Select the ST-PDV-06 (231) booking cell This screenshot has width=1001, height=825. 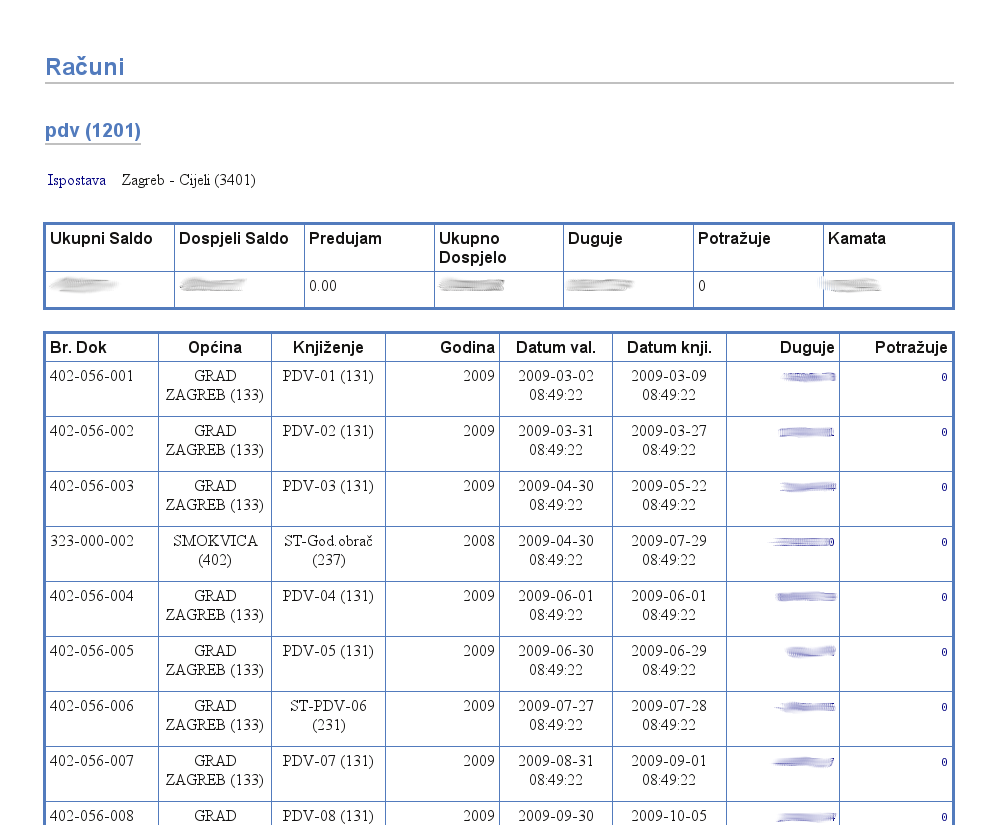pos(328,715)
